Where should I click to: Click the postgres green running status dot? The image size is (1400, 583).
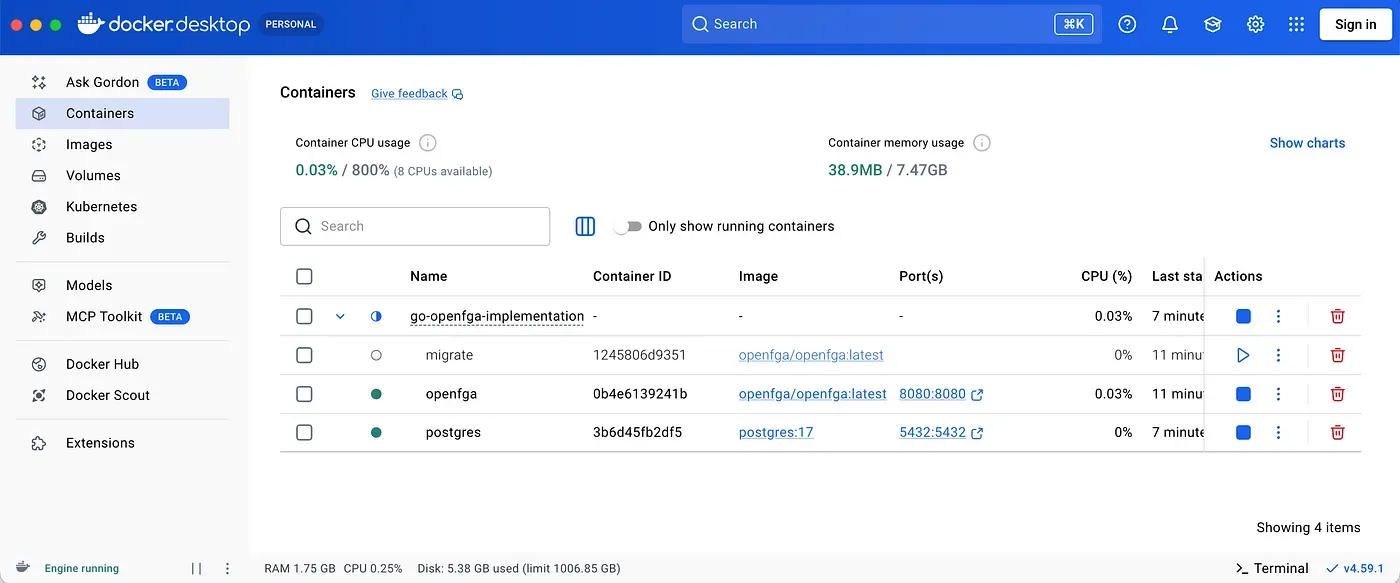[376, 432]
